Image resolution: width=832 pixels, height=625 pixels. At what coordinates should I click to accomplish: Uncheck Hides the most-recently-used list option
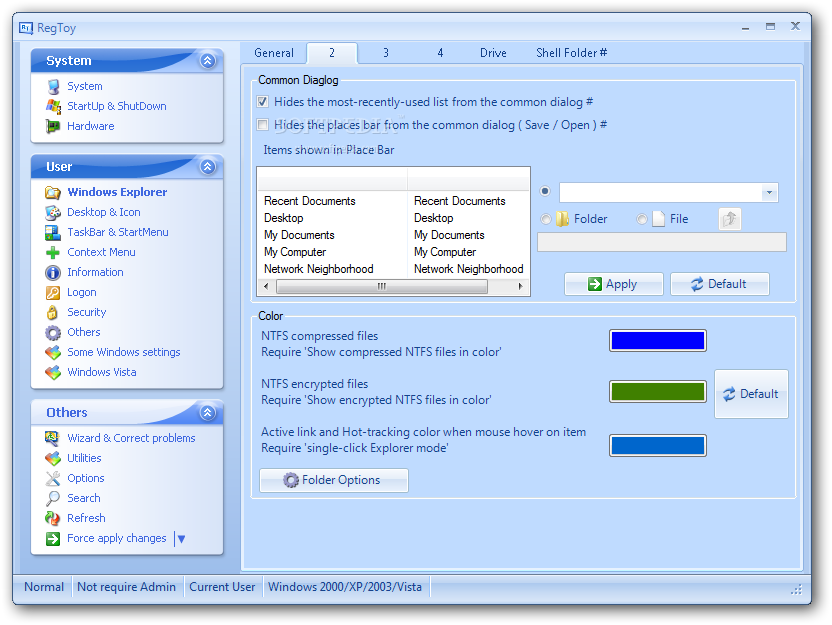[263, 101]
